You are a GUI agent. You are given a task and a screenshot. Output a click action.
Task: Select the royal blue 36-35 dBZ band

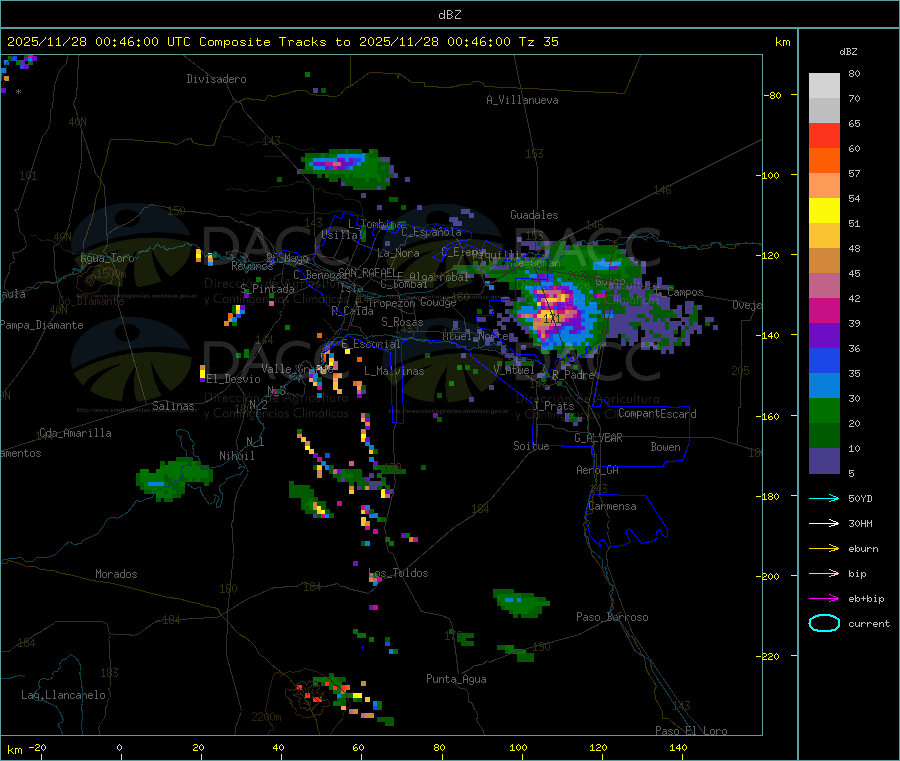coord(824,360)
